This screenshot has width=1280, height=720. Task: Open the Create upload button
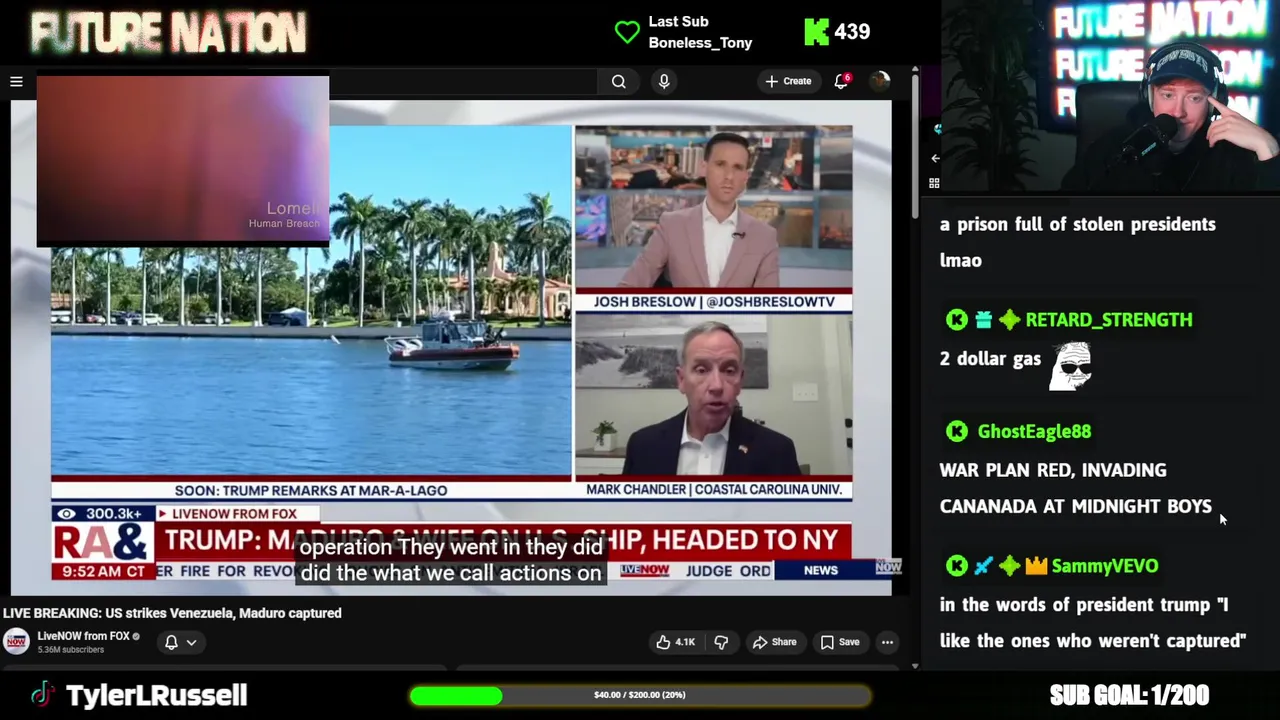[788, 81]
